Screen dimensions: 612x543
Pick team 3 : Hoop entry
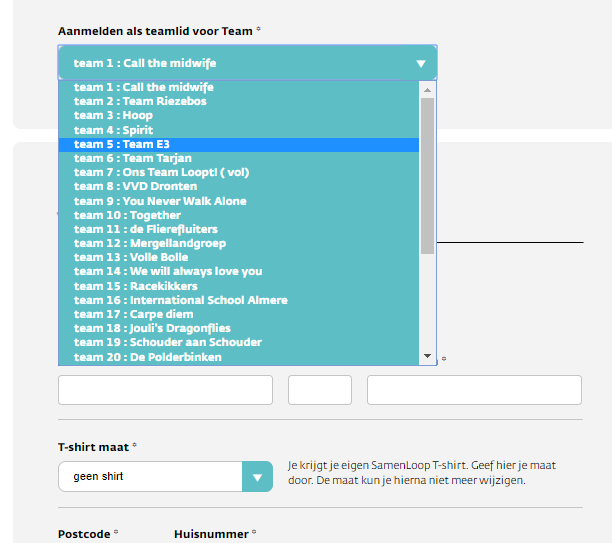pyautogui.click(x=238, y=116)
